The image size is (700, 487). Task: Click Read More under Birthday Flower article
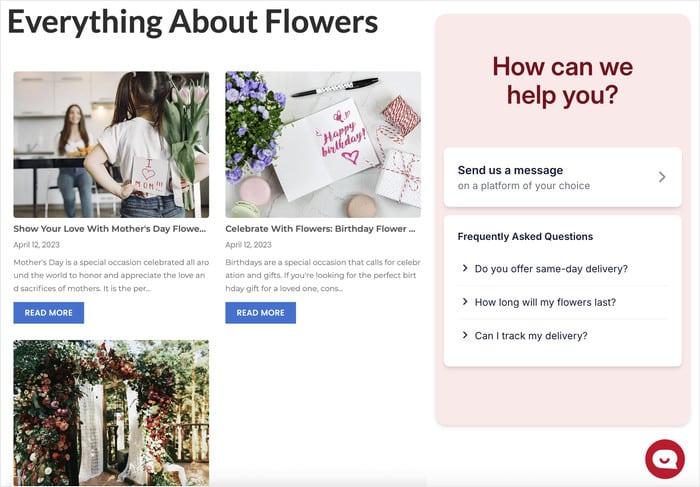tap(260, 313)
